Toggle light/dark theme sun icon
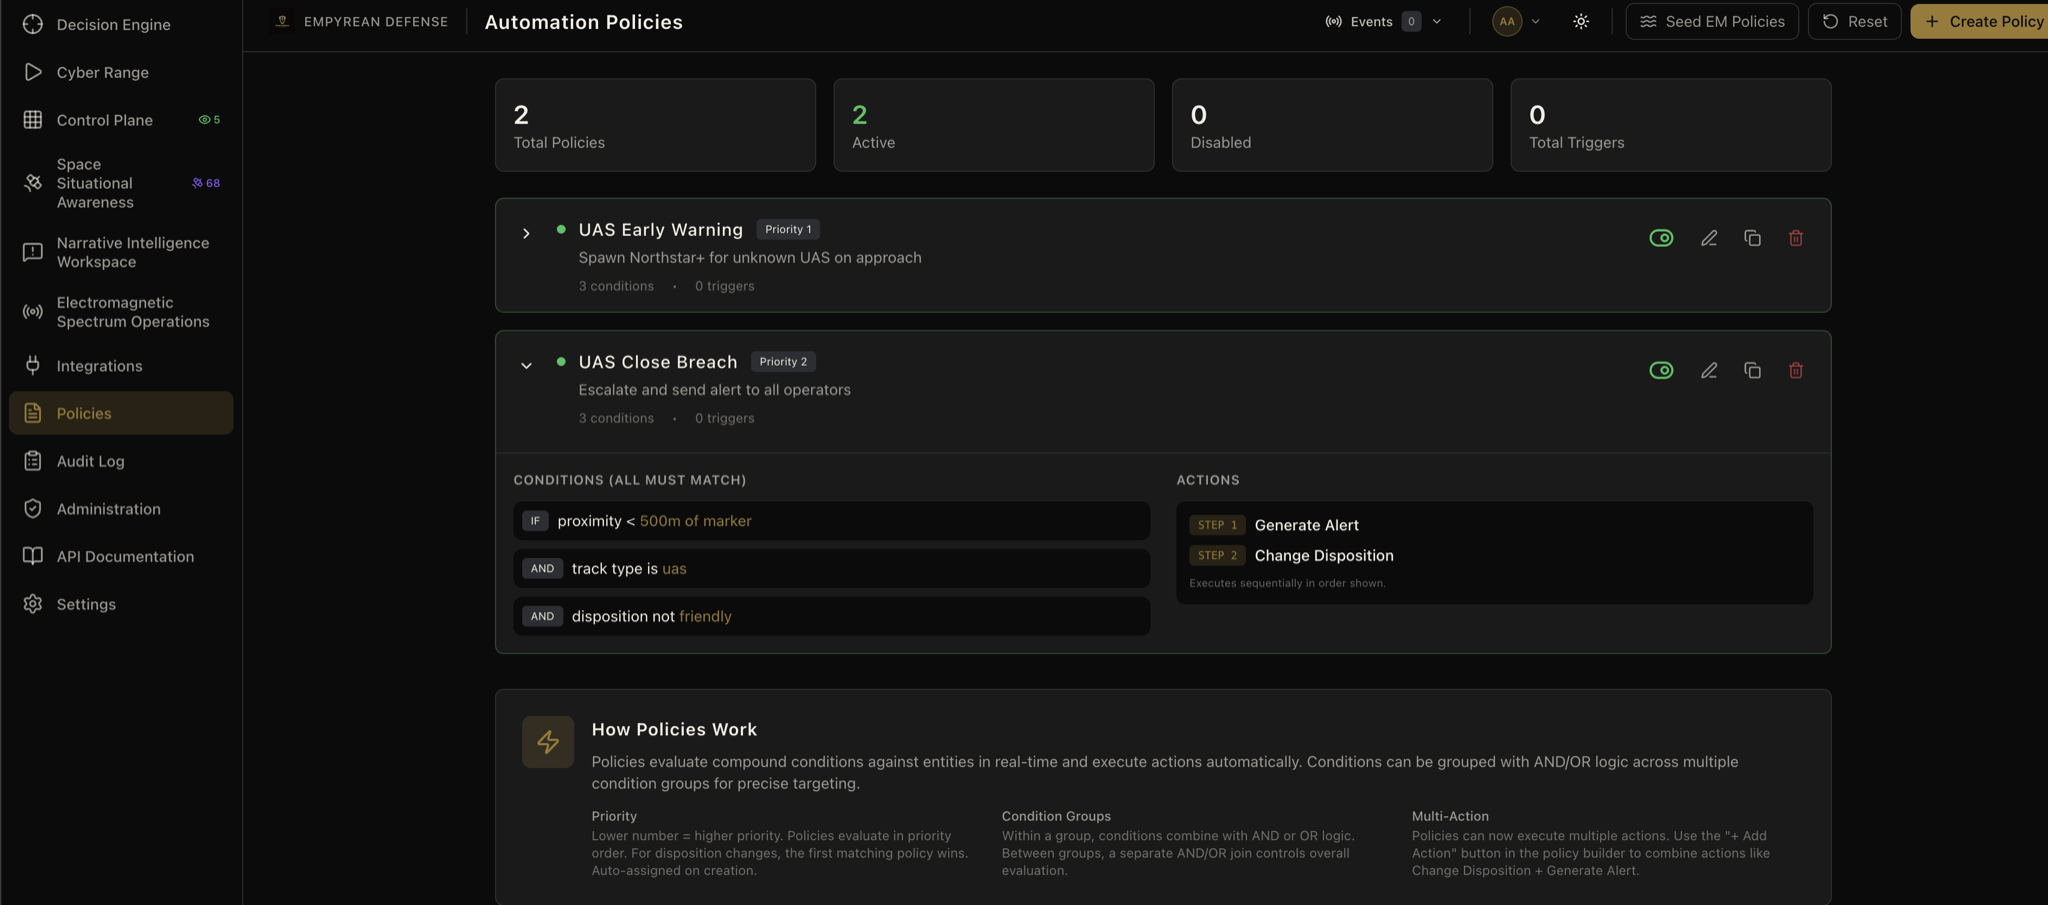Image resolution: width=2048 pixels, height=905 pixels. click(1581, 21)
